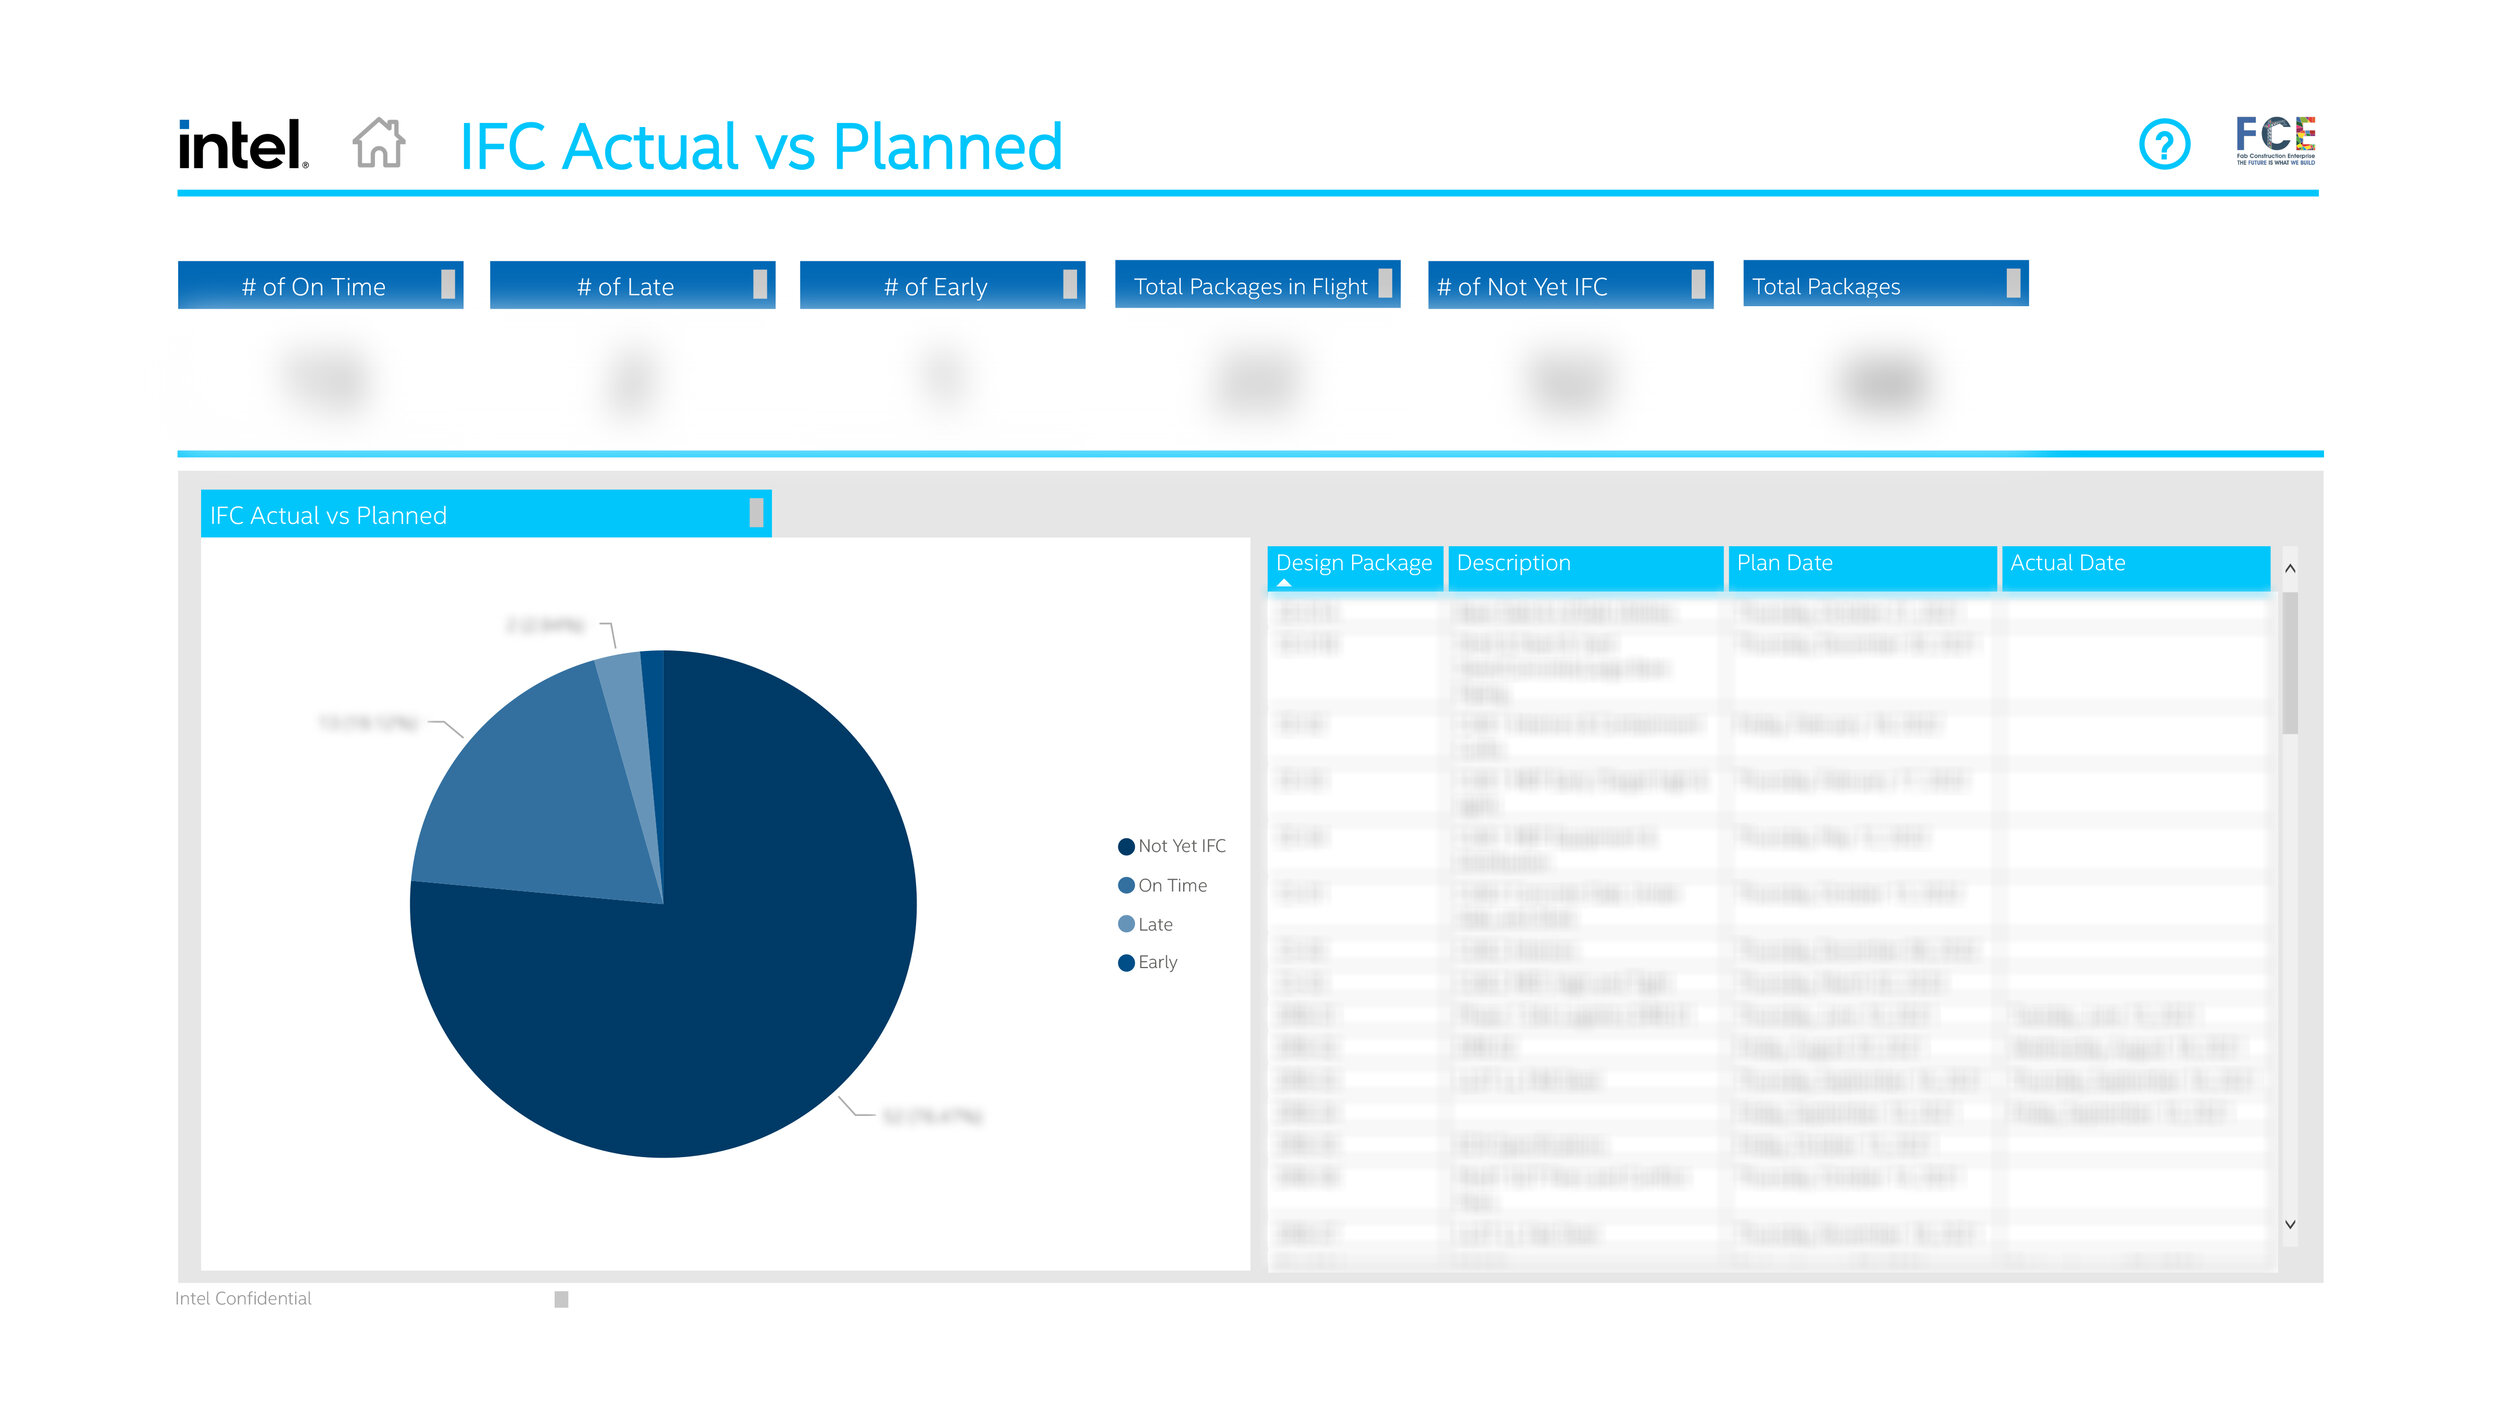Click the info marker on '# of Not Yet IFC'
Image resolution: width=2500 pixels, height=1406 pixels.
[x=1698, y=284]
